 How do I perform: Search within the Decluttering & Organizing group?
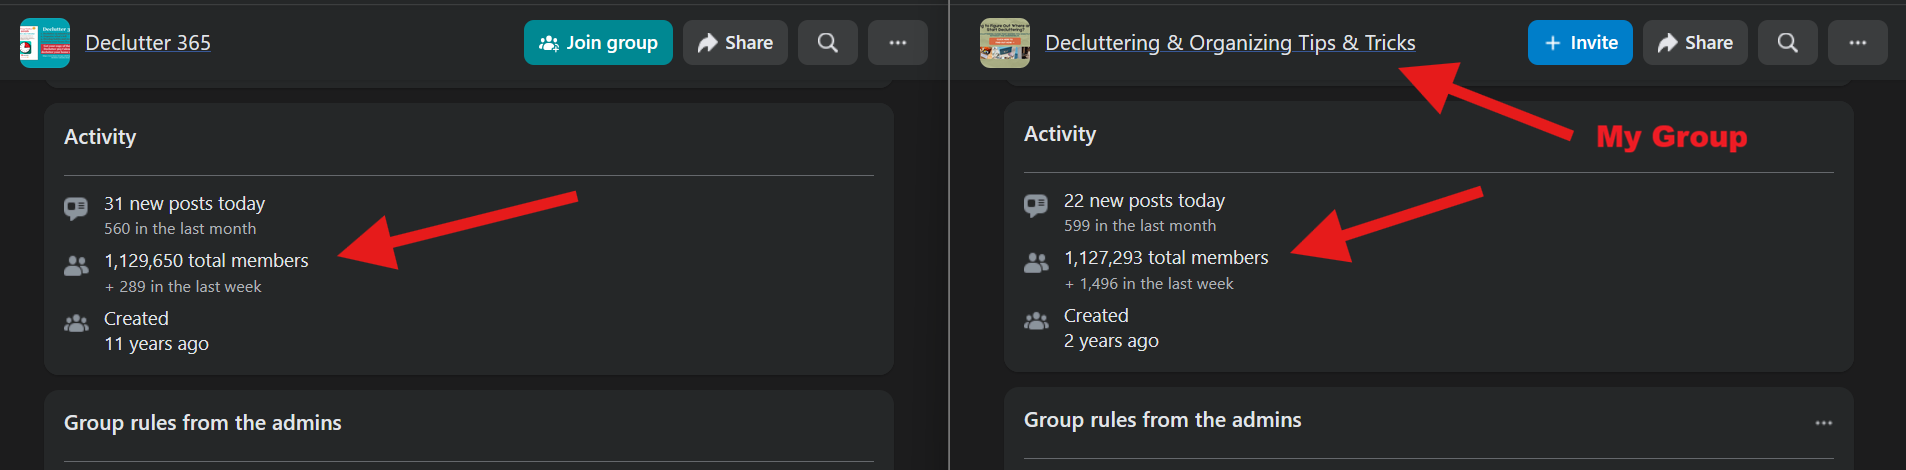(x=1788, y=43)
